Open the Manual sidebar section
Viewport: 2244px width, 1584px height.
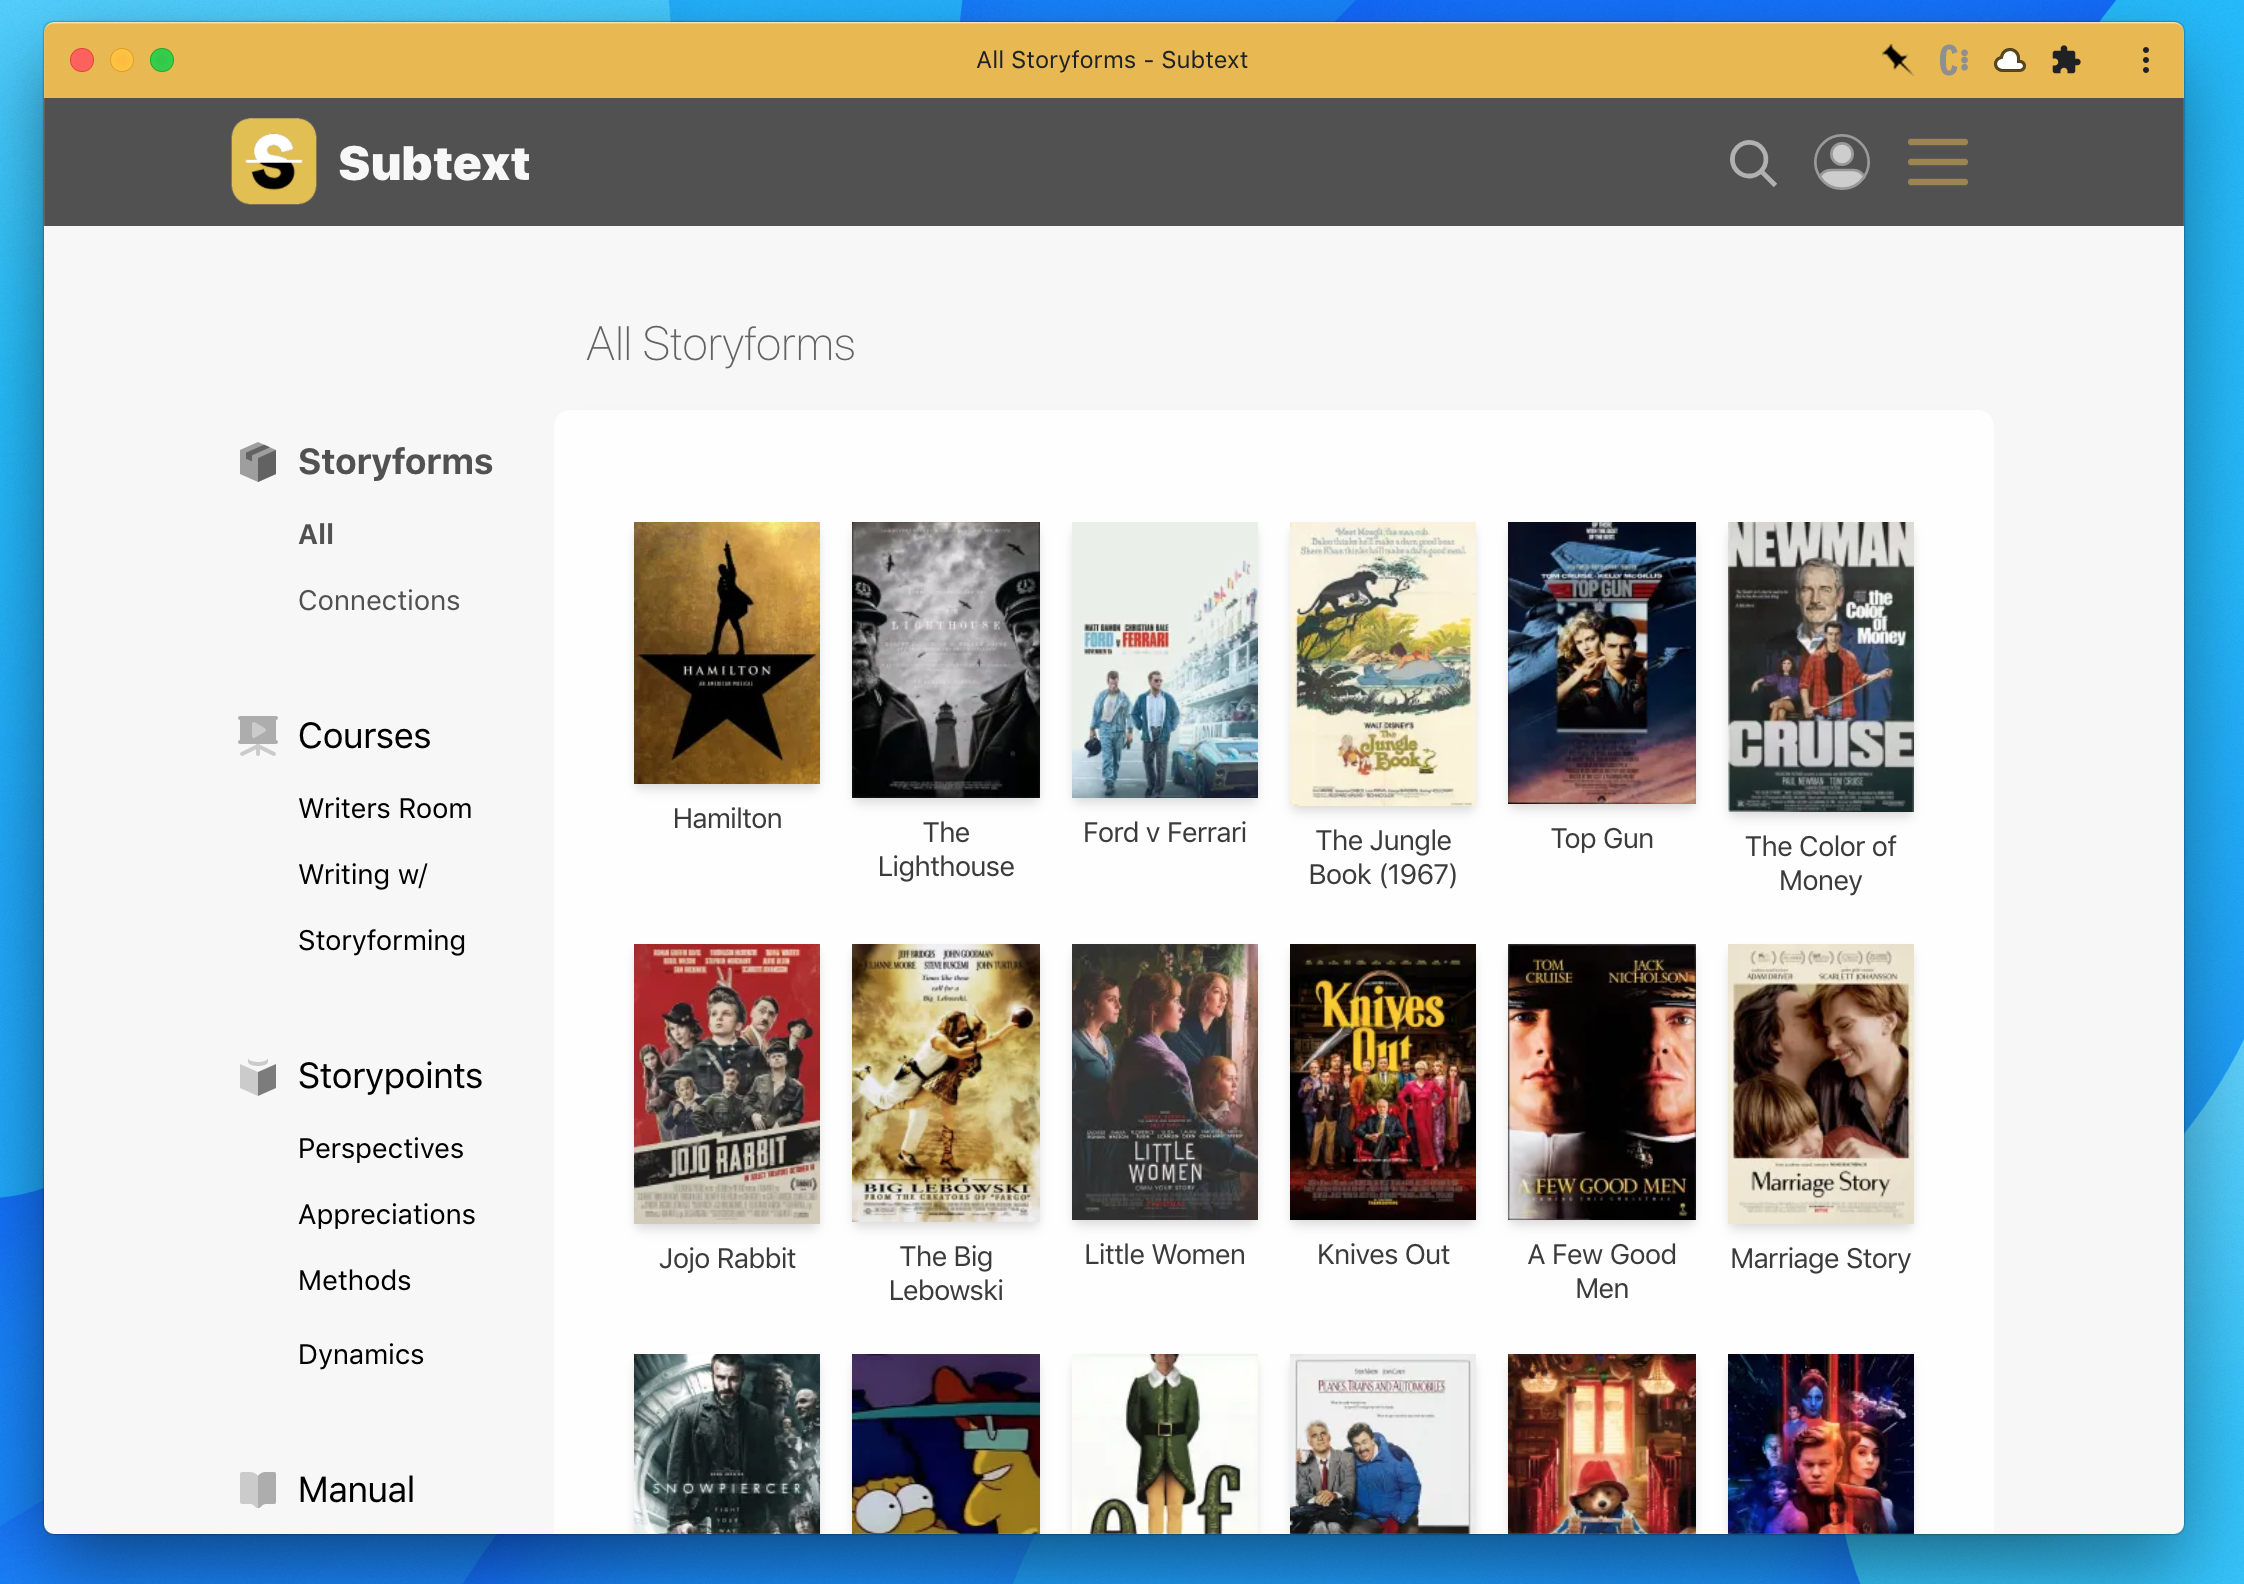click(356, 1489)
